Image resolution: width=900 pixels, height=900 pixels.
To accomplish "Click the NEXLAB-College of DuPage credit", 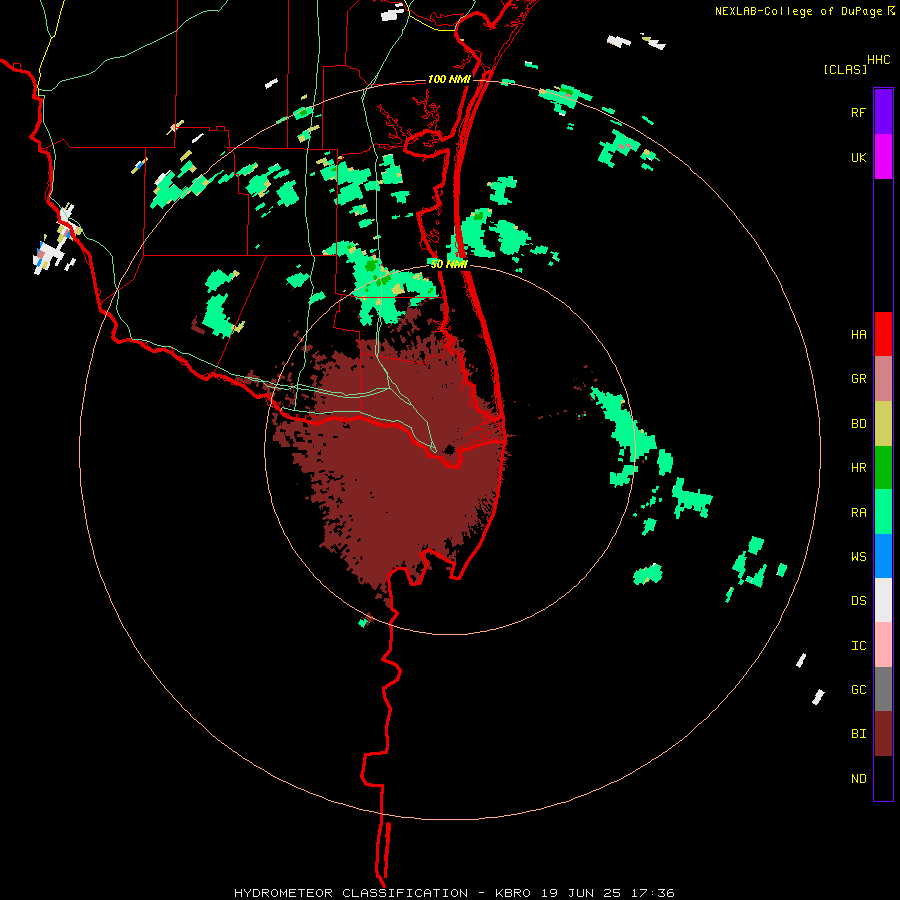I will click(798, 11).
